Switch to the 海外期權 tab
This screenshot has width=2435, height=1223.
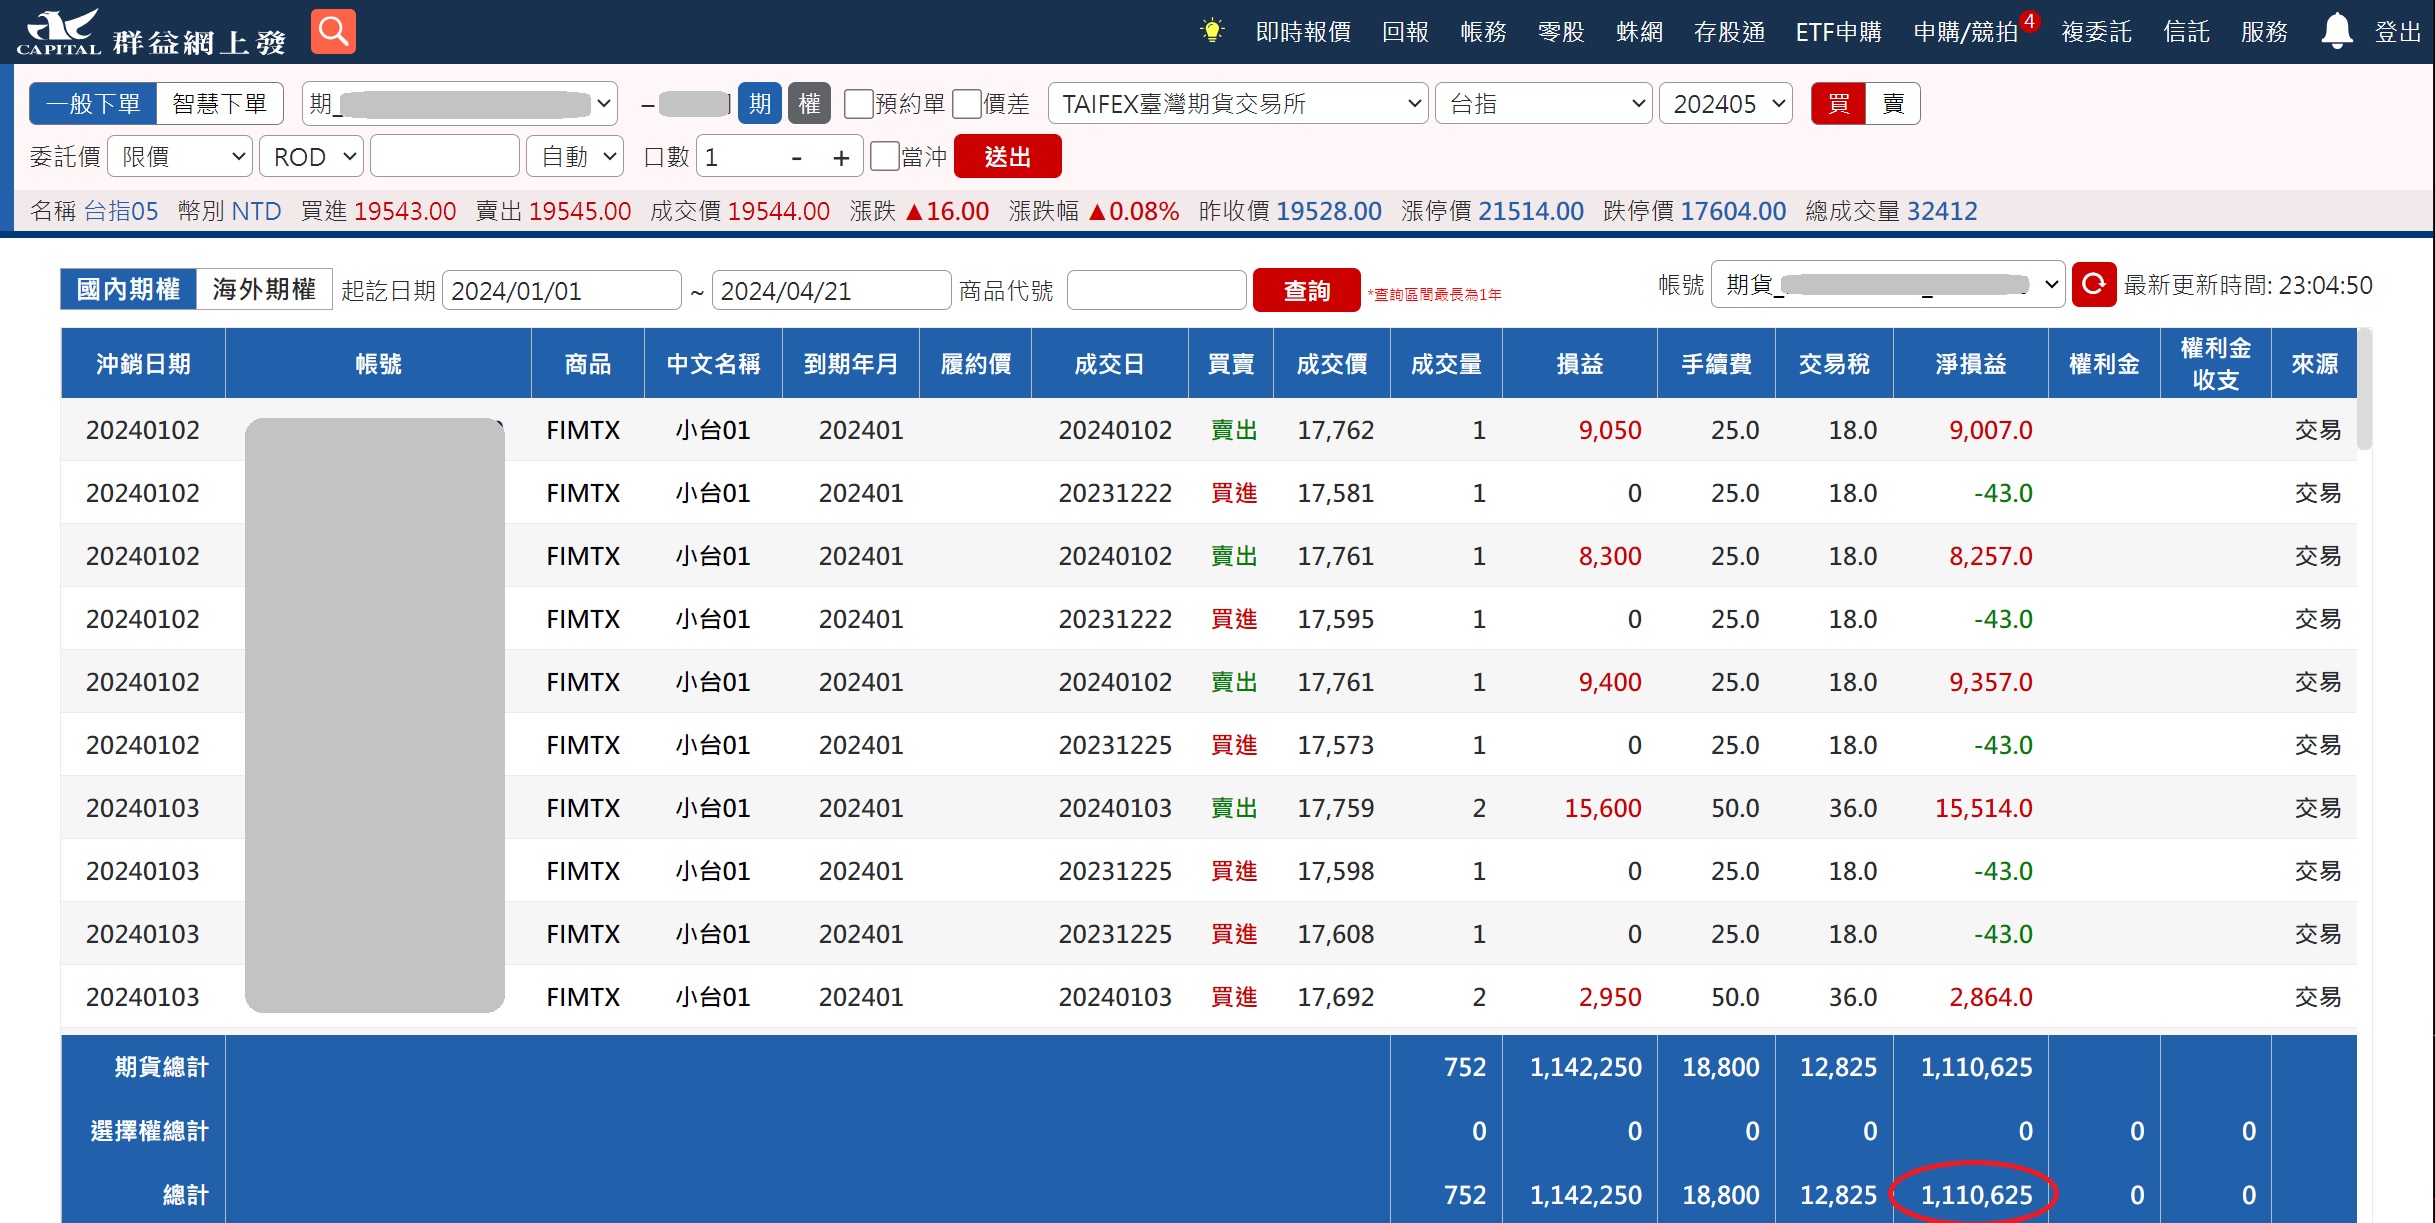(x=264, y=290)
